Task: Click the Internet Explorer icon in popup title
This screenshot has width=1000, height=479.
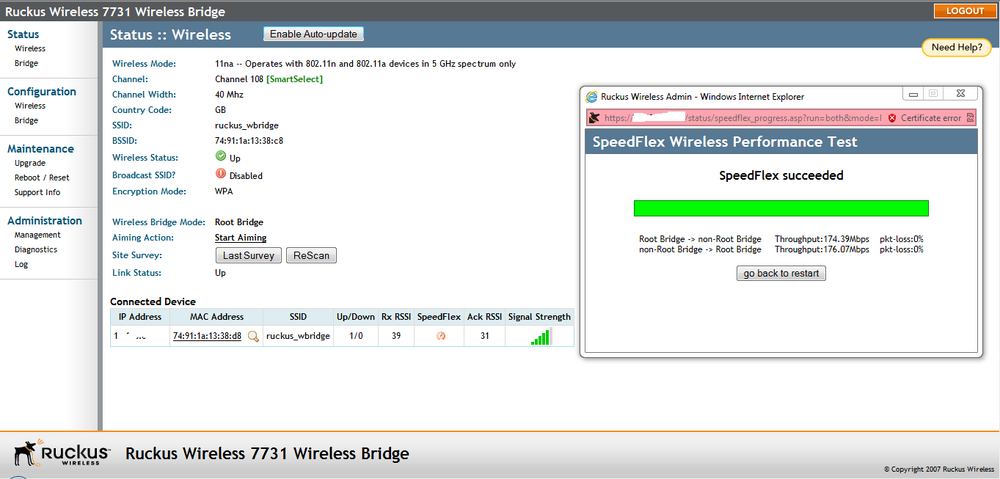Action: [592, 97]
